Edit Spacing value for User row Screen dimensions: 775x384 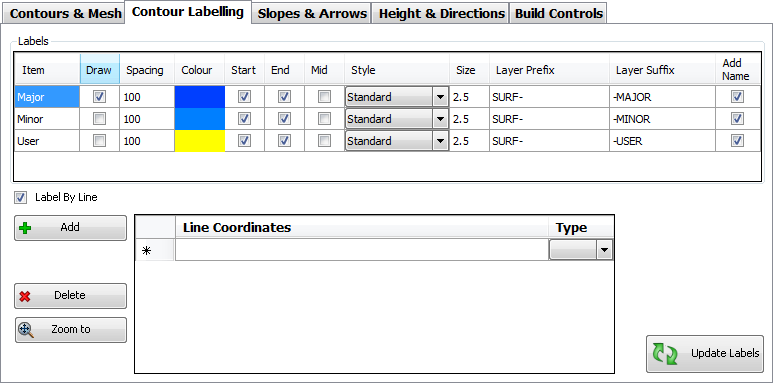(147, 141)
